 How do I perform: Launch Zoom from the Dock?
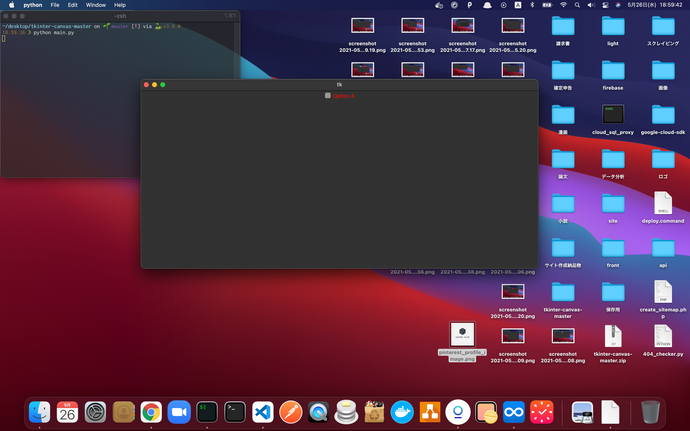[x=179, y=412]
